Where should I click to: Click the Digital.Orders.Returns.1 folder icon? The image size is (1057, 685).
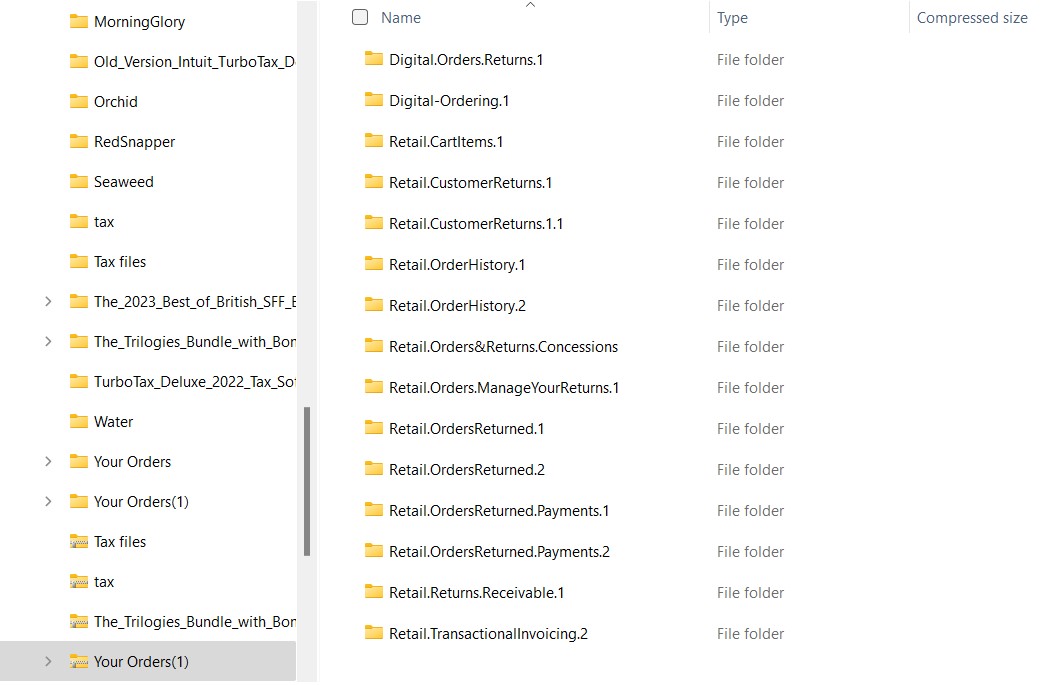pyautogui.click(x=372, y=59)
